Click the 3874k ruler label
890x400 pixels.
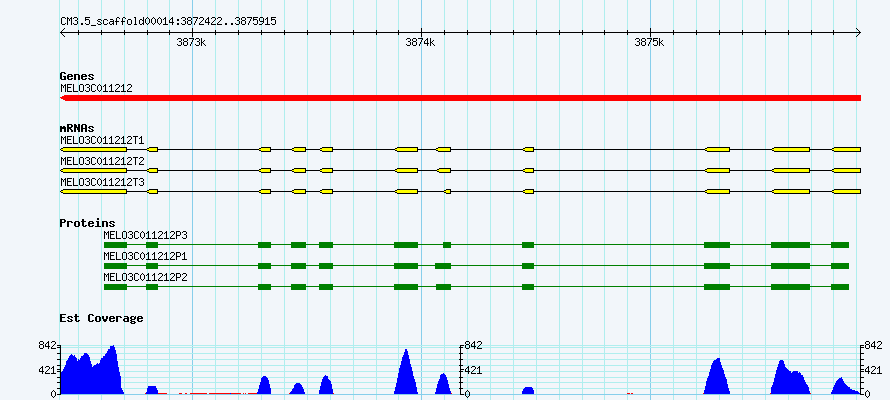pyautogui.click(x=420, y=42)
